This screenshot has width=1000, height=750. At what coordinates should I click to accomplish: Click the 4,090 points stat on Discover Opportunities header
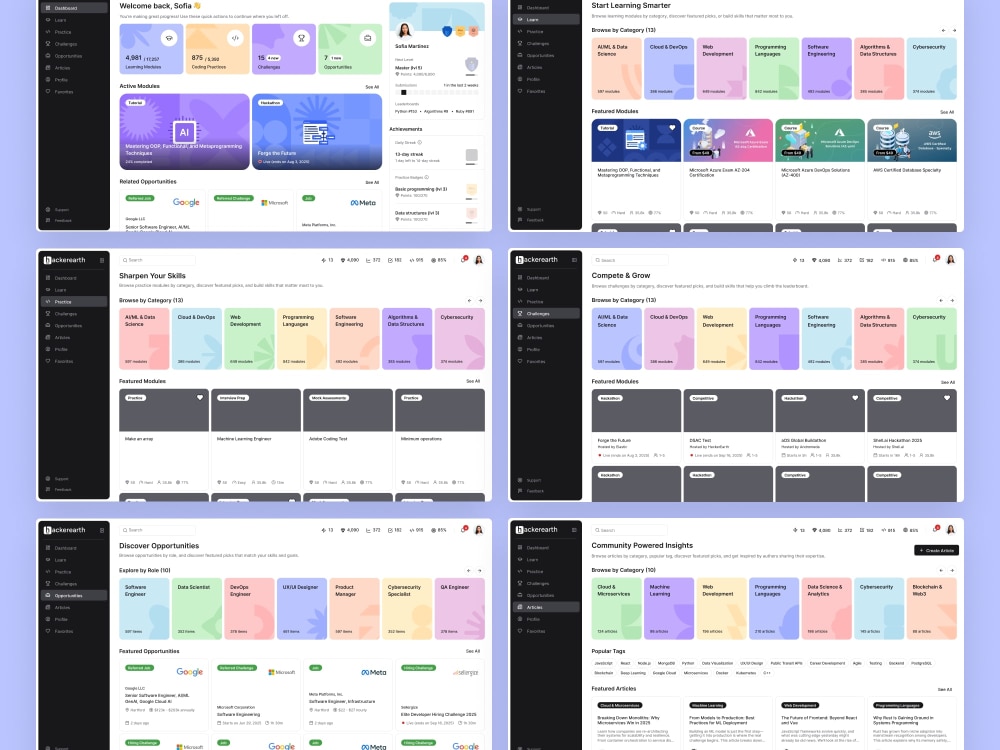click(350, 530)
